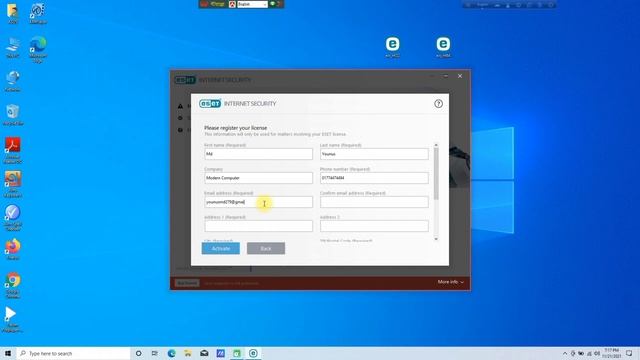Minimize the ESET main window
The width and height of the screenshot is (640, 360).
(x=446, y=76)
